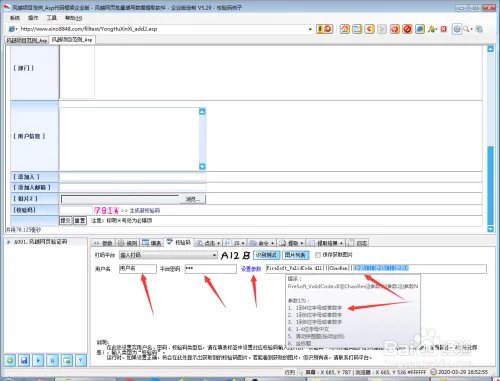
Task: Click the 识别测试 button
Action: (x=266, y=255)
